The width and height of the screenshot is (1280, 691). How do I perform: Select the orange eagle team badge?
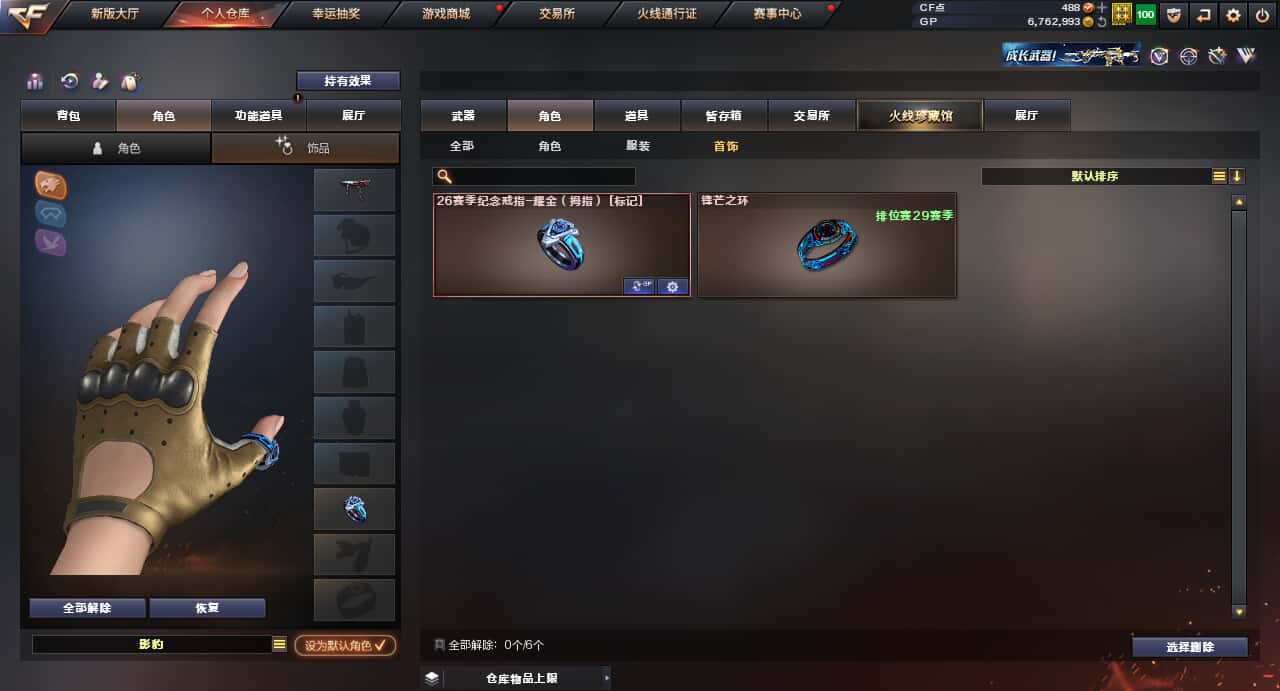(50, 184)
